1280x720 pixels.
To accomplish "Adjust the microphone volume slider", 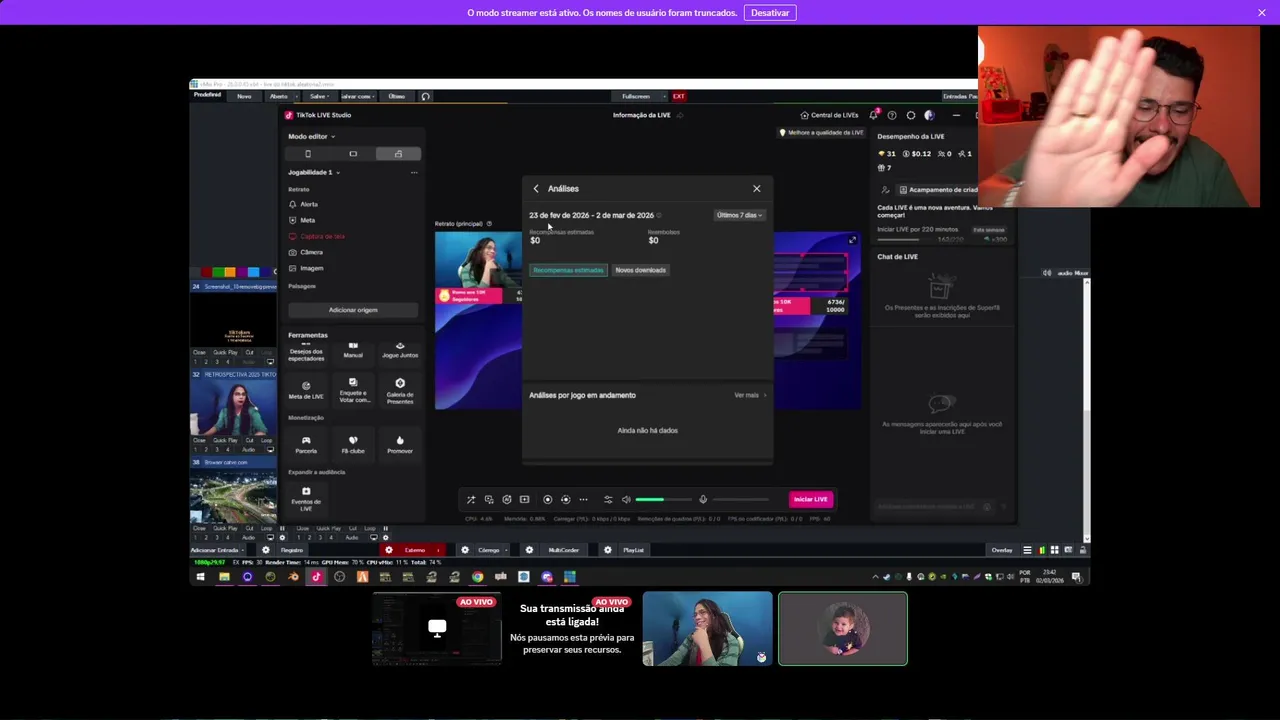I will tap(741, 500).
